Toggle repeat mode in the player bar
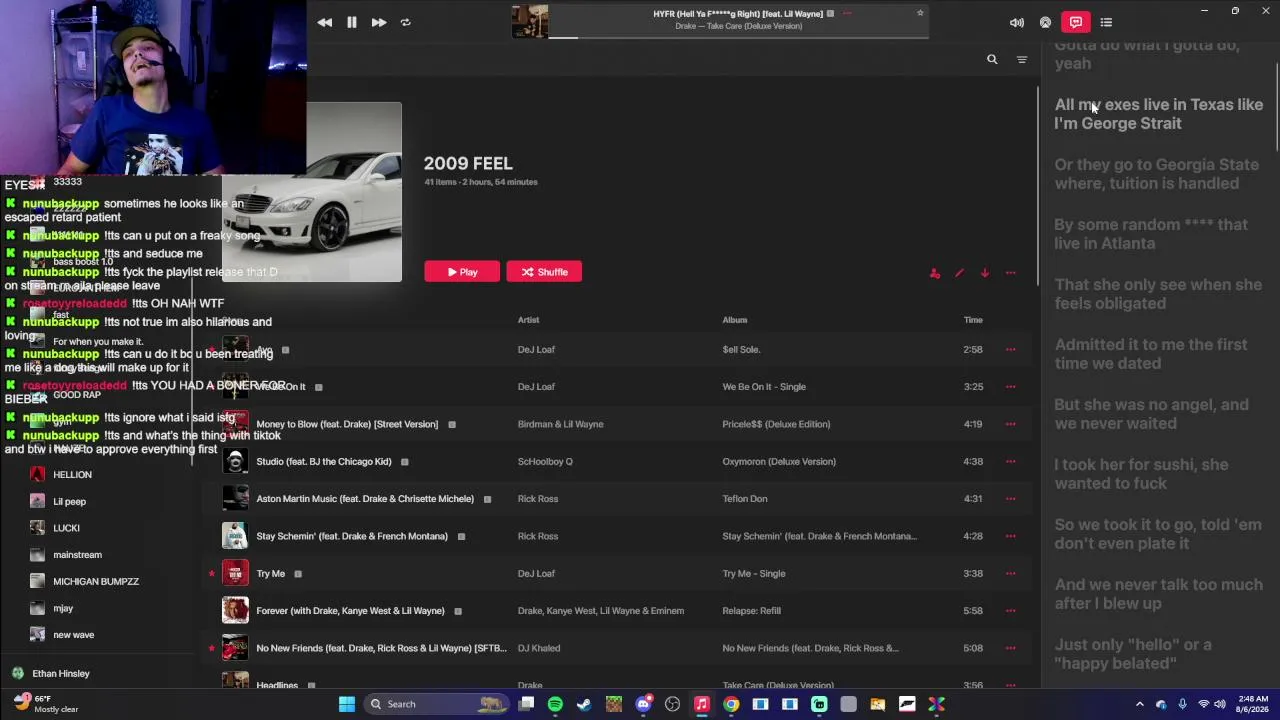This screenshot has width=1280, height=720. (405, 22)
